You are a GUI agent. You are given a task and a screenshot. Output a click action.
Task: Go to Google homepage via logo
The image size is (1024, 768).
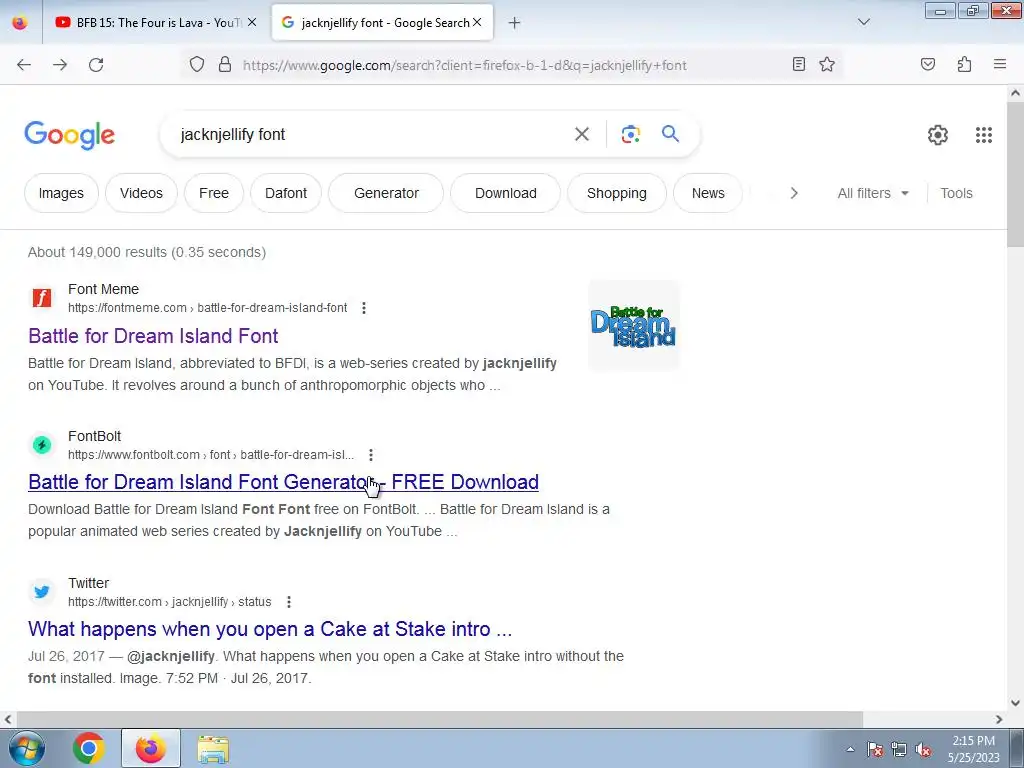(70, 135)
